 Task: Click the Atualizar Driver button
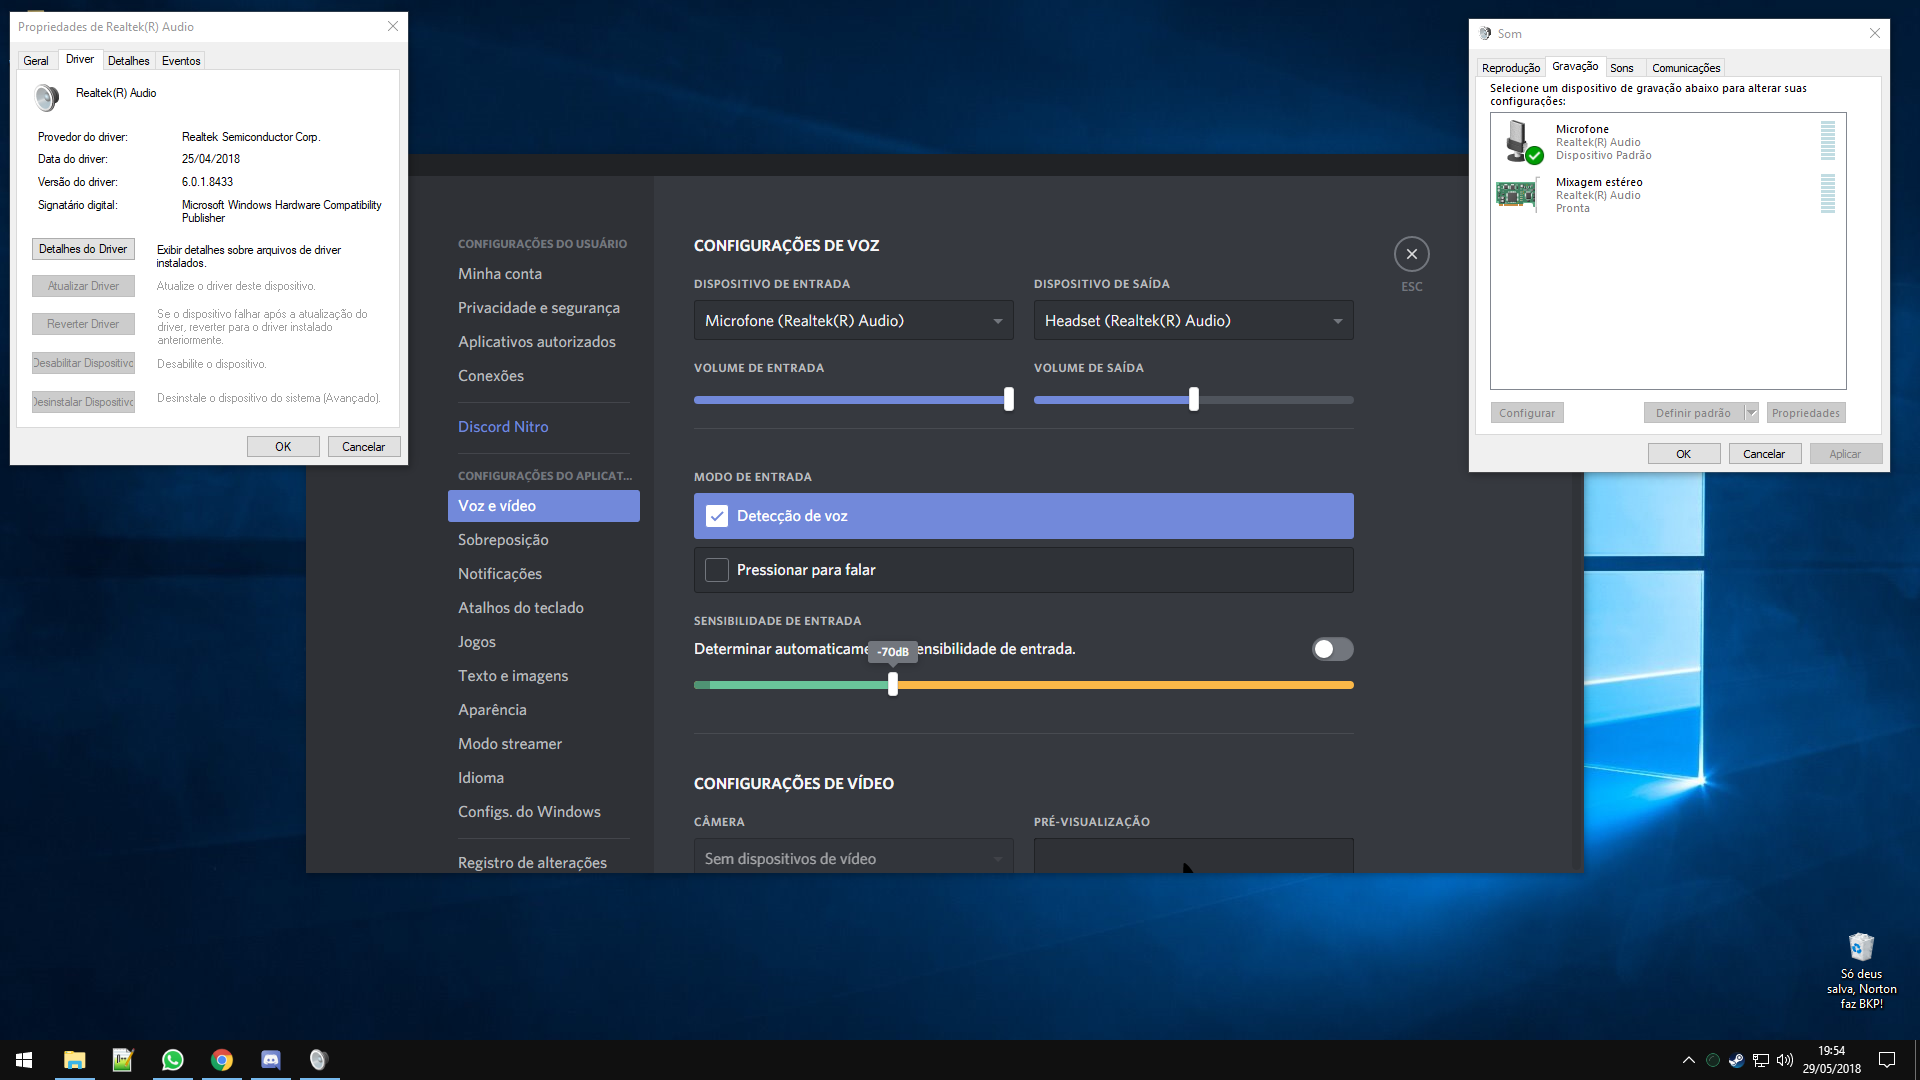[x=83, y=286]
